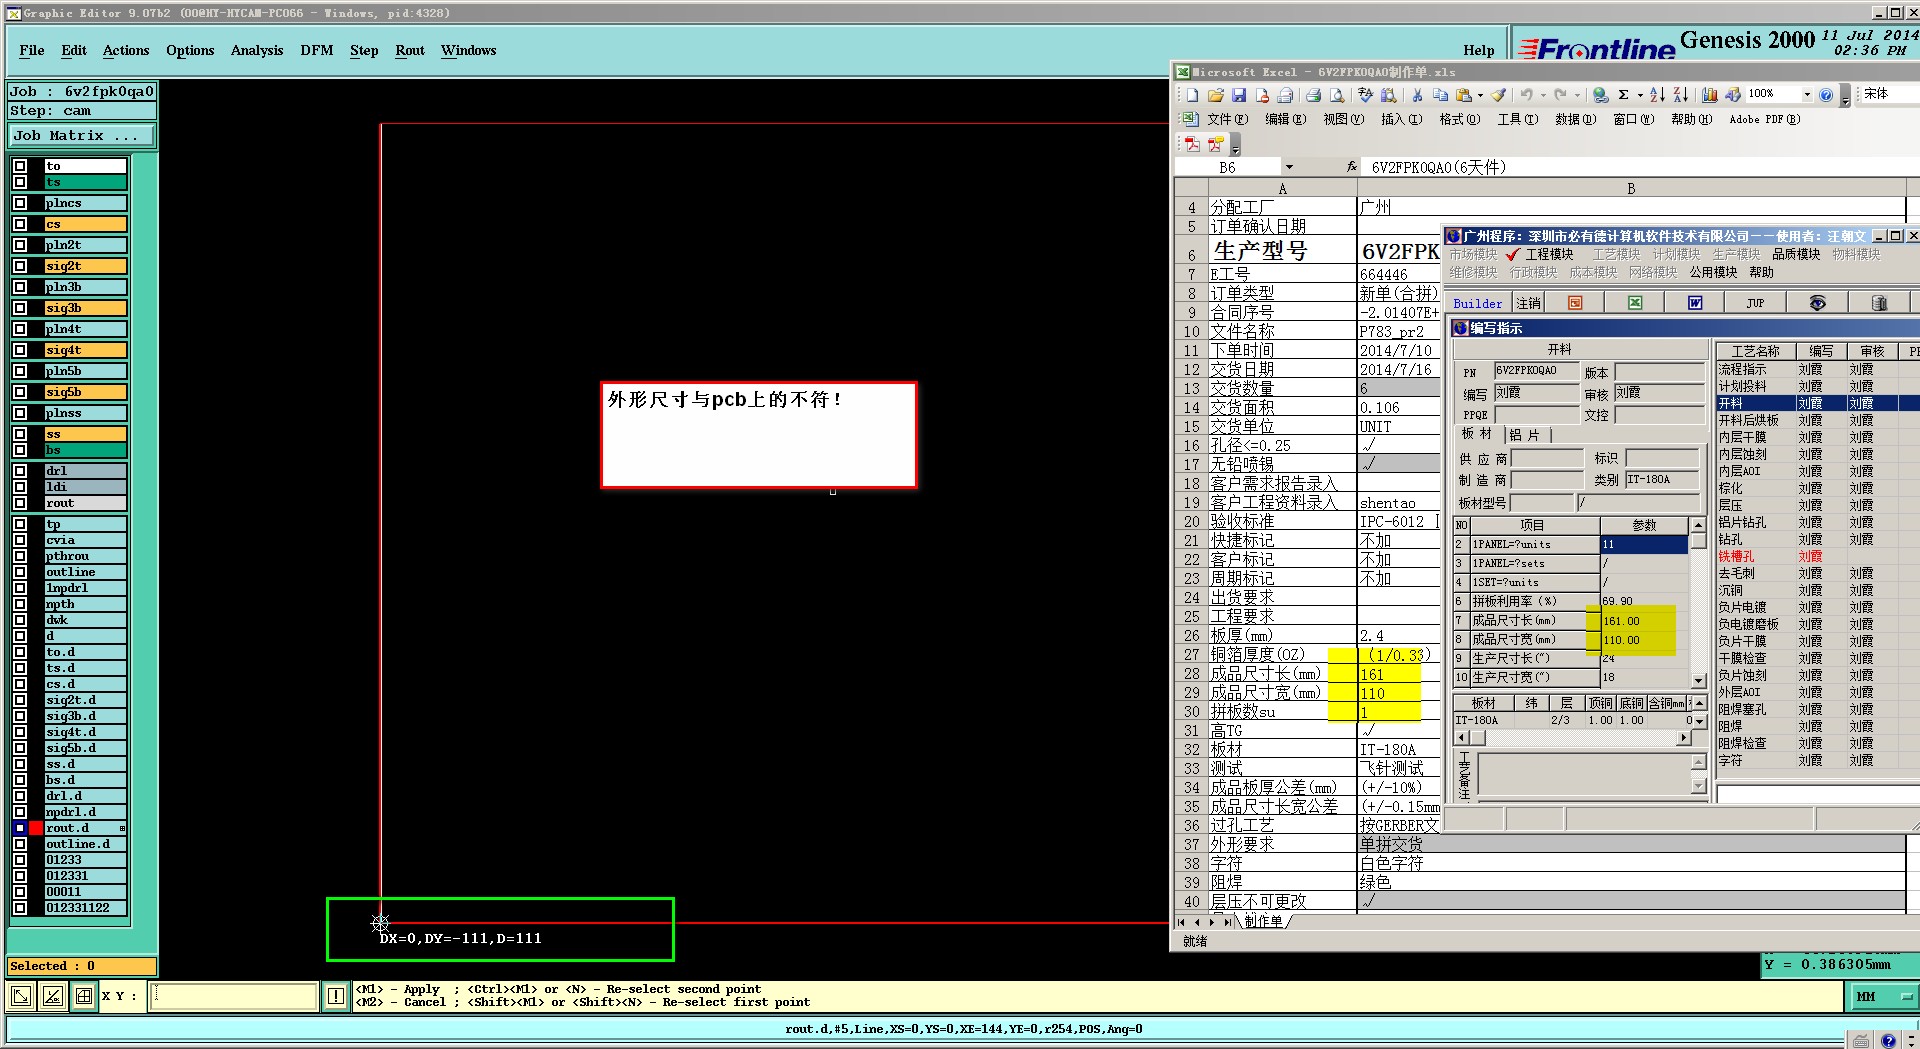Select the Format Painter brush icon
Viewport: 1920px width, 1049px height.
pos(1498,95)
